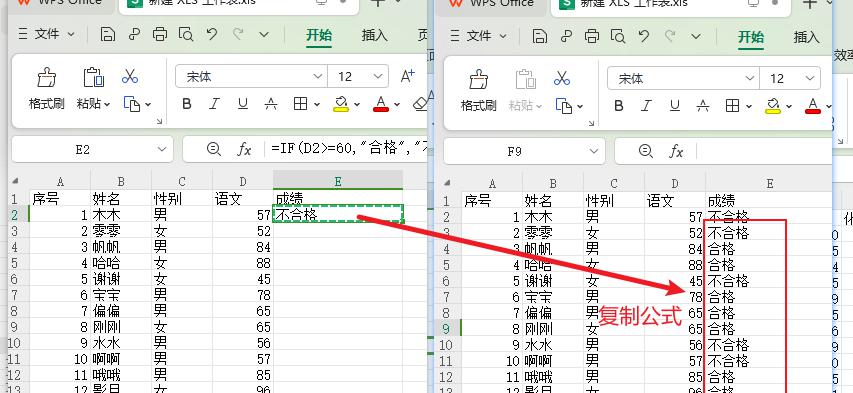
Task: Click fx insert function in left window
Action: (244, 149)
